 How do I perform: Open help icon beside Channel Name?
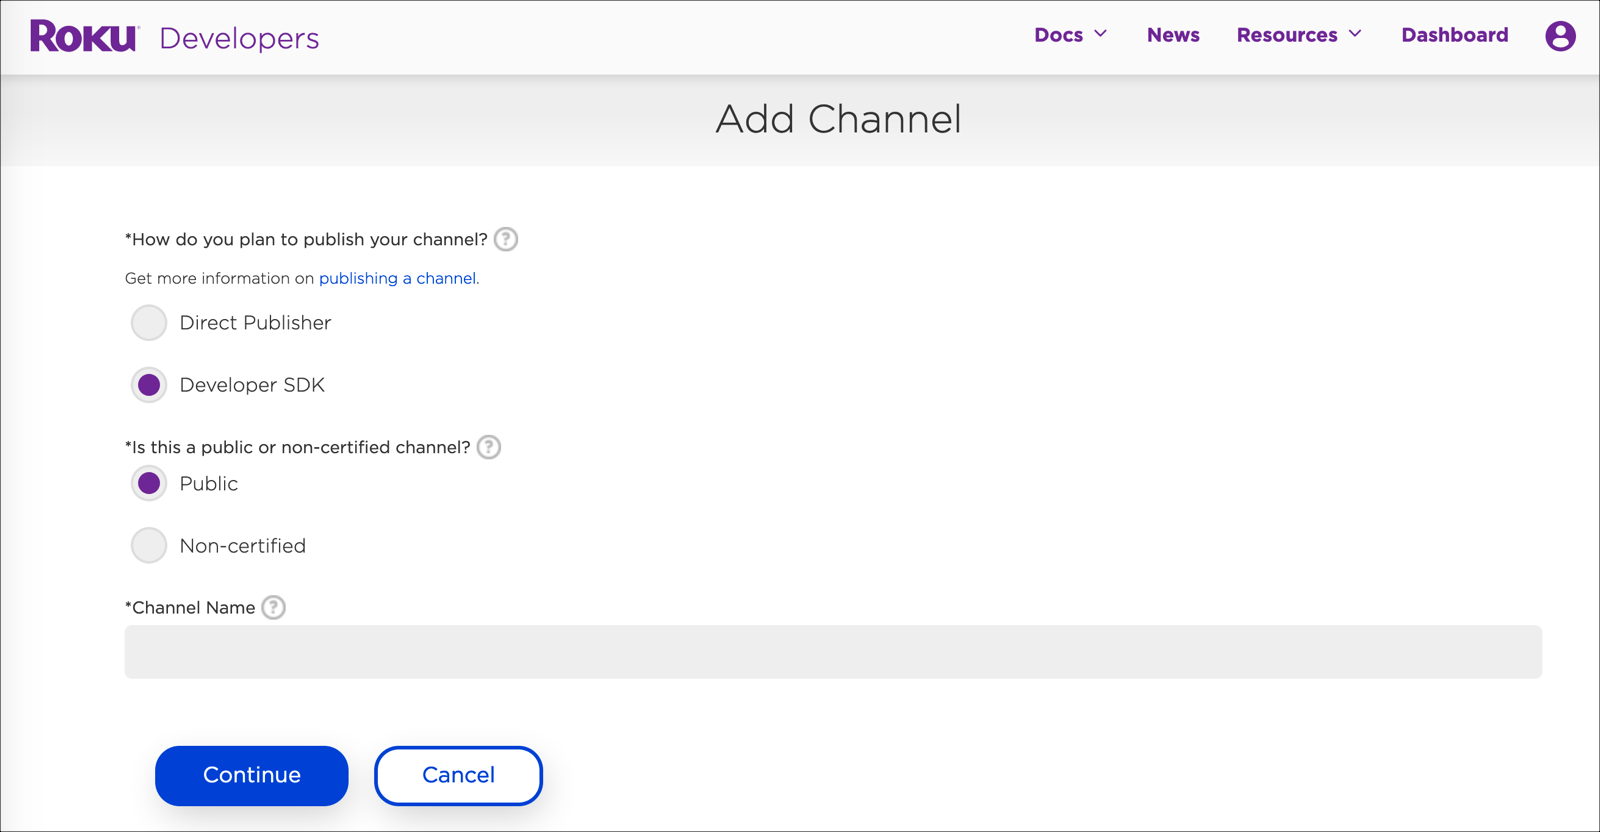(273, 607)
